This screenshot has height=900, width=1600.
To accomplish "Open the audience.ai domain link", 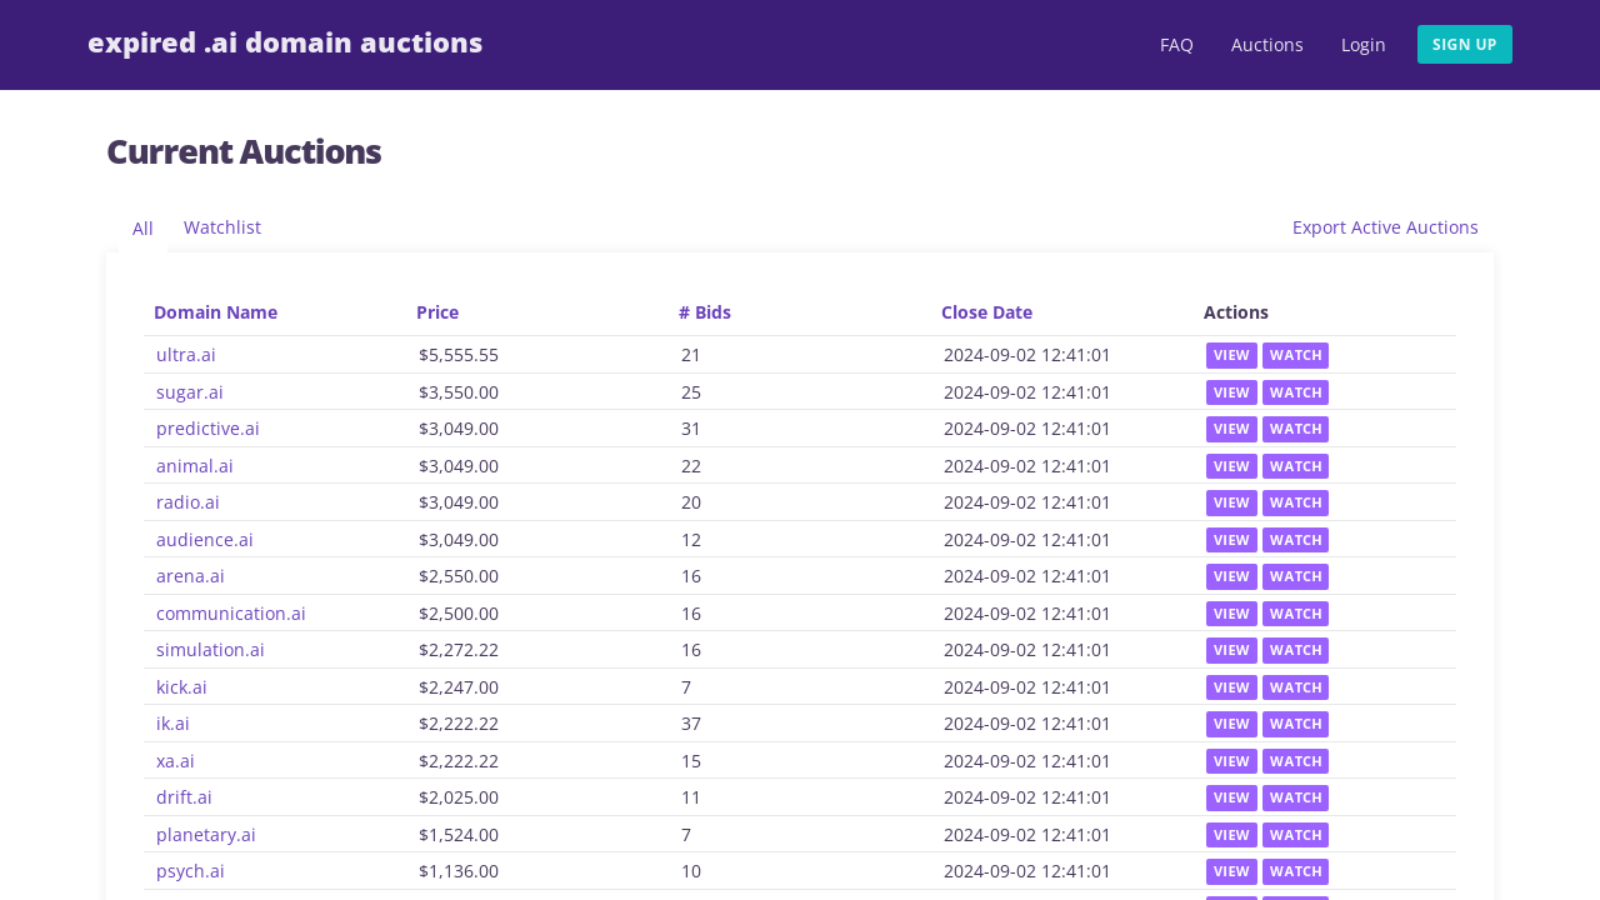I will click(204, 540).
